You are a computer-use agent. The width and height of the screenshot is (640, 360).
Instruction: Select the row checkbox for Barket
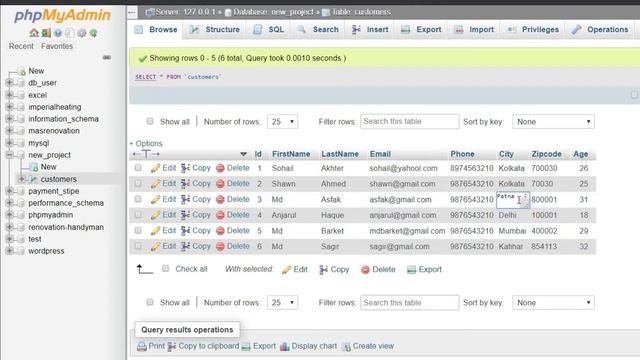coord(138,230)
